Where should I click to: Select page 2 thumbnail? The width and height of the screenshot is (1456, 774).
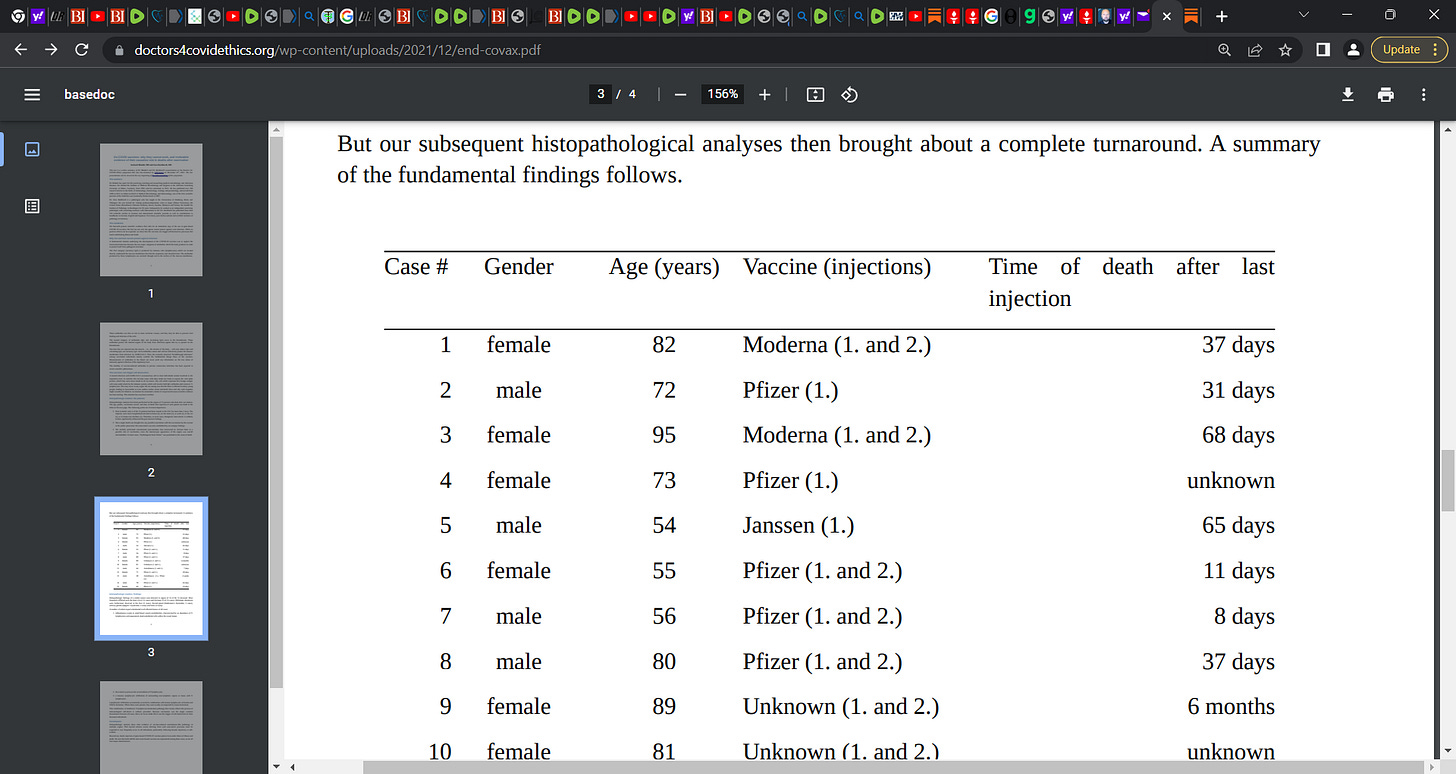[x=151, y=388]
